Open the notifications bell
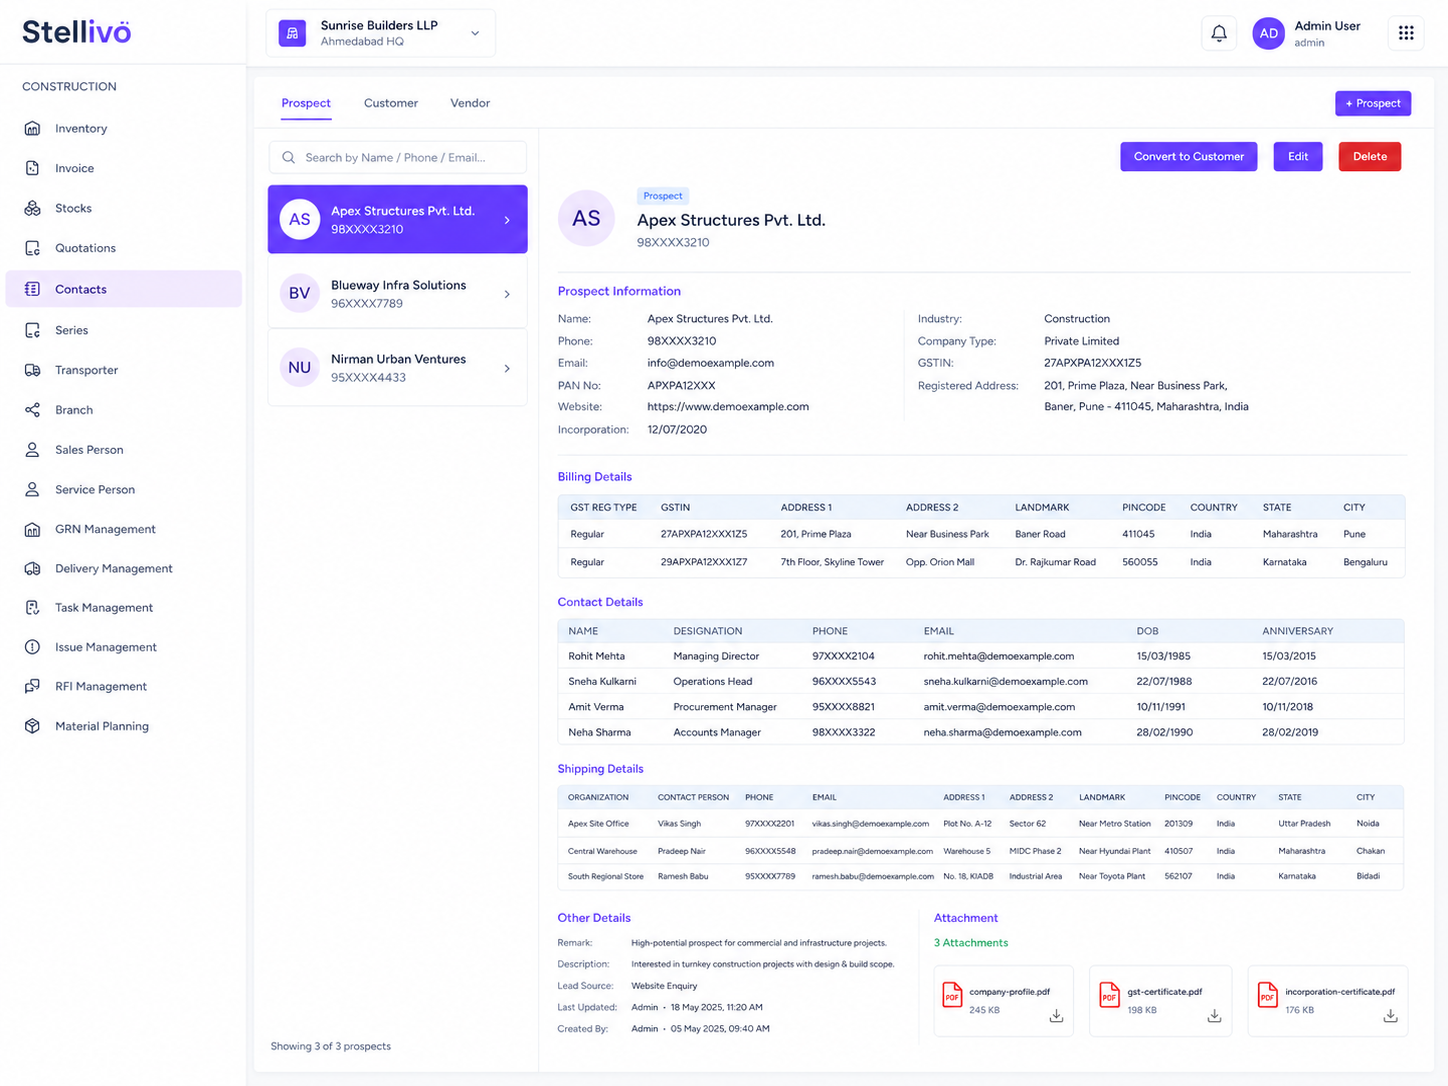This screenshot has height=1086, width=1448. click(1219, 33)
